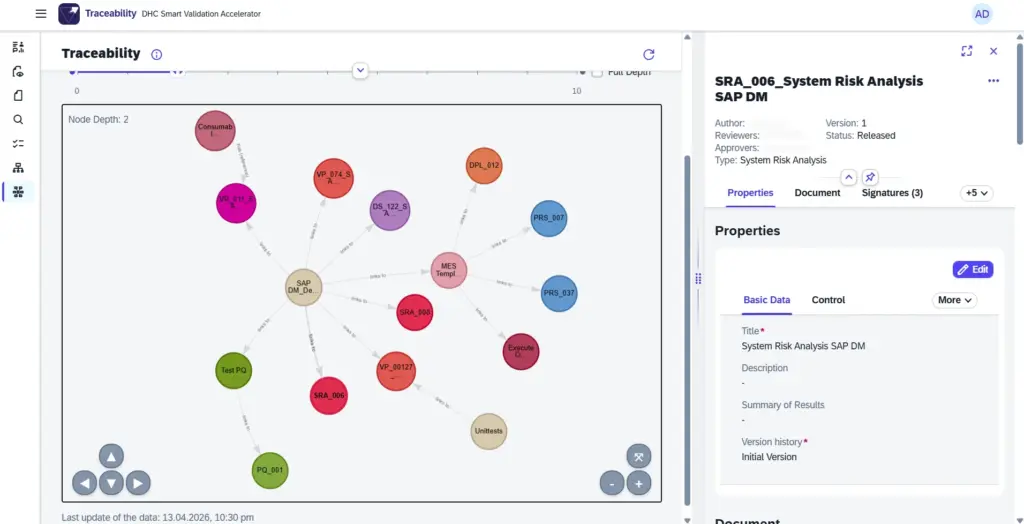Pan the graph up with arrow button
Viewport: 1024px width, 524px height.
coord(111,455)
